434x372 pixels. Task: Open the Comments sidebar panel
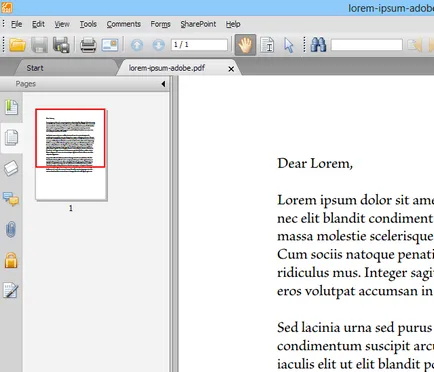[x=11, y=199]
